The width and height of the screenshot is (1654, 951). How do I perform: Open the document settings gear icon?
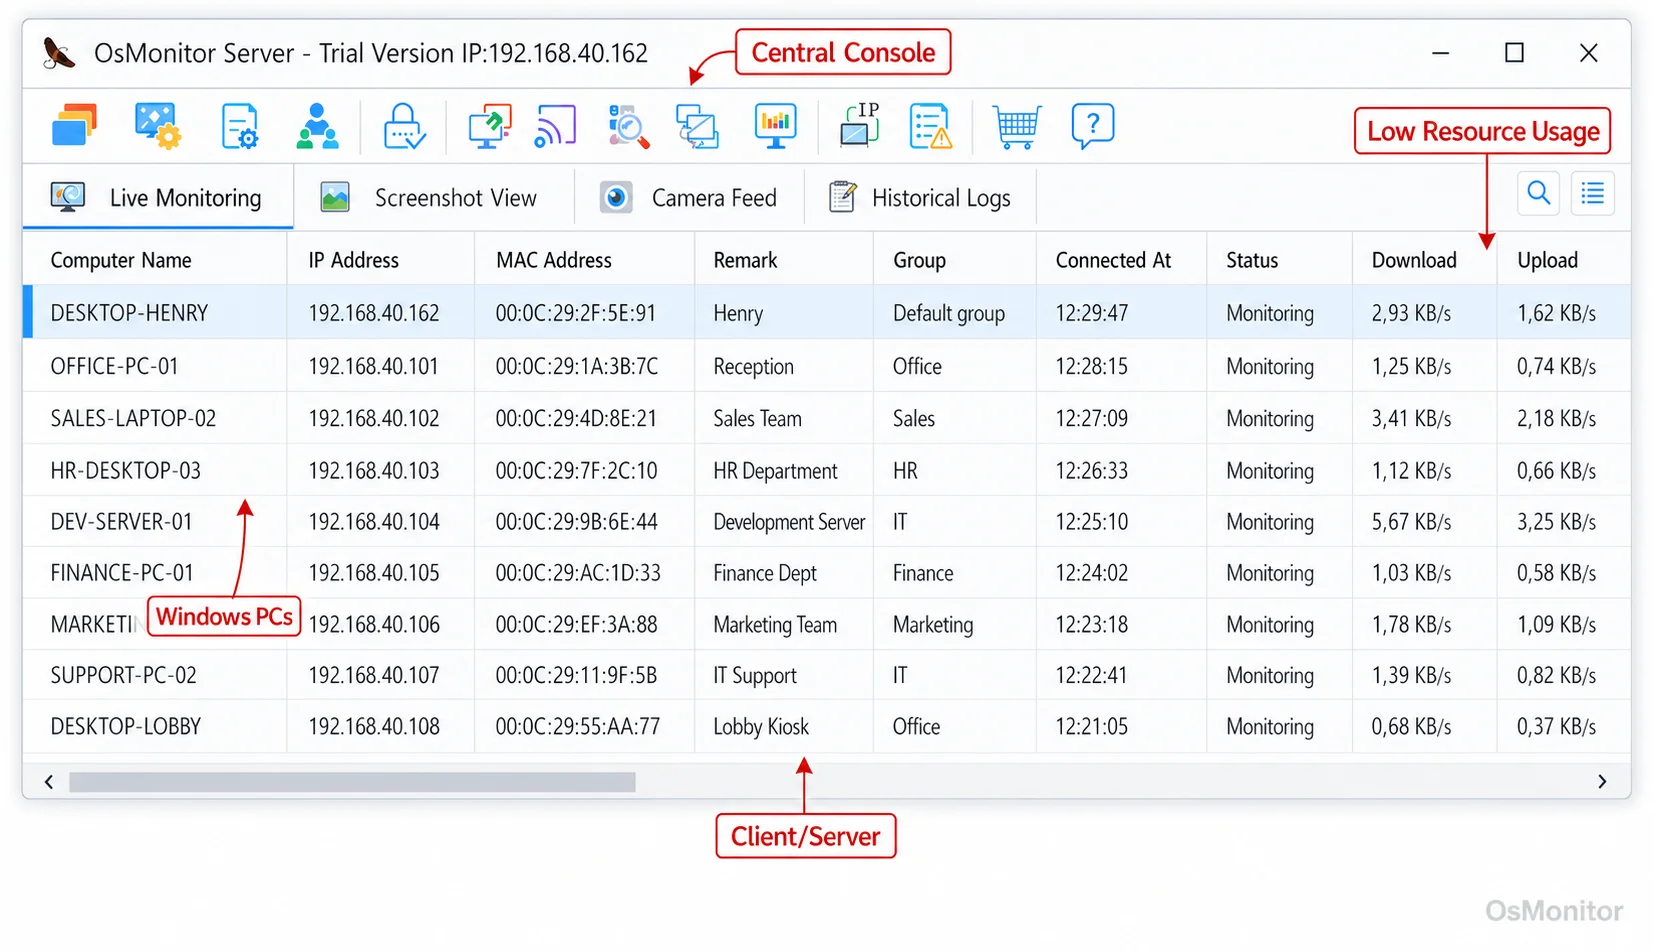pyautogui.click(x=239, y=126)
